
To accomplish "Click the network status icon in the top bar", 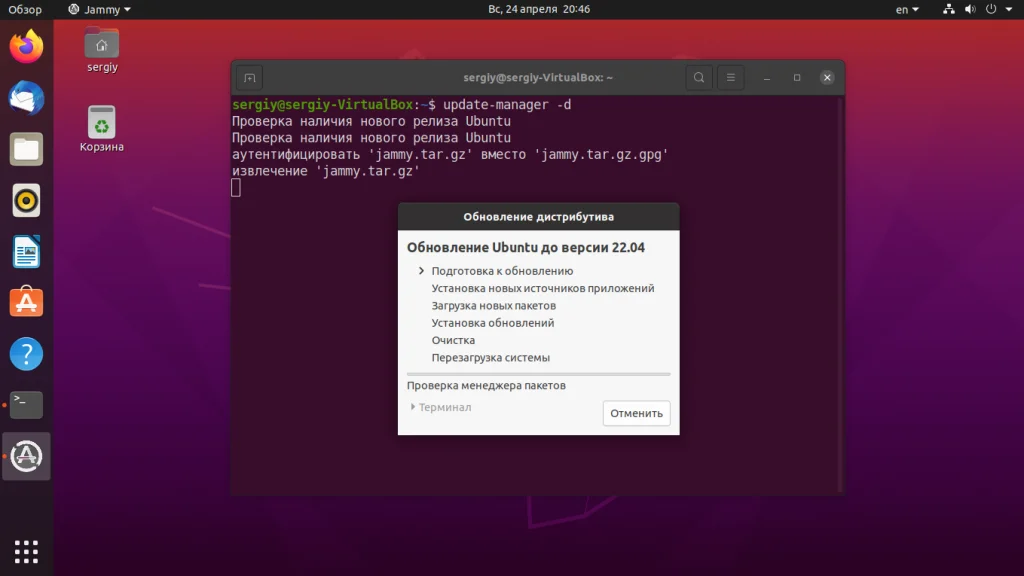I will 948,9.
